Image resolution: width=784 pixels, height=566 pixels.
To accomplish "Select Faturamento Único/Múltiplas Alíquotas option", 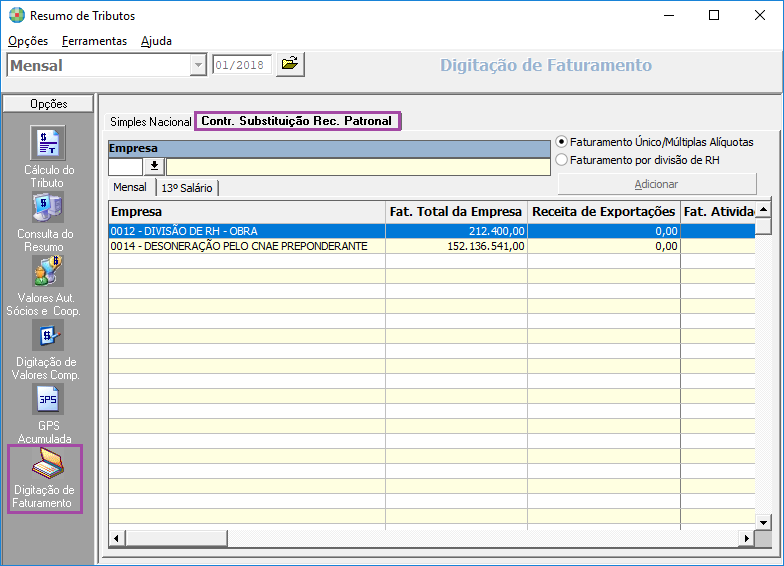I will pos(562,142).
